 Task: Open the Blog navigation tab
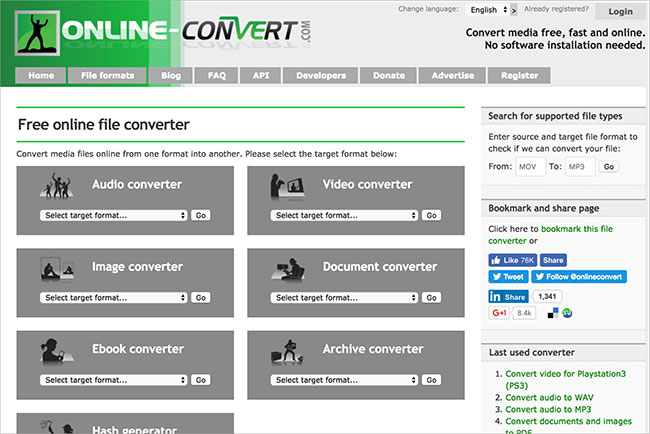(171, 75)
